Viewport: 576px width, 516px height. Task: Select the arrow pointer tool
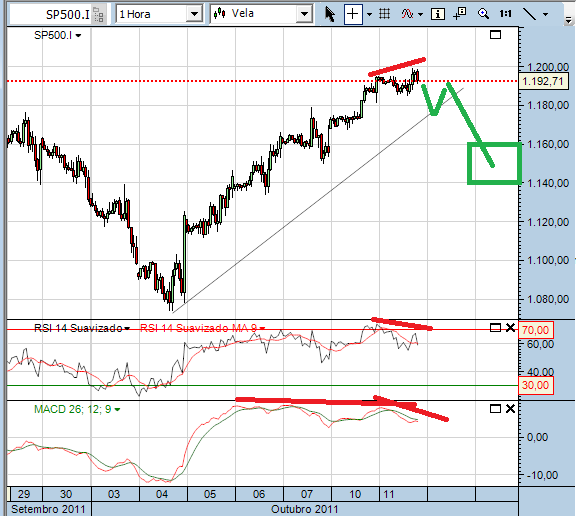[x=330, y=14]
